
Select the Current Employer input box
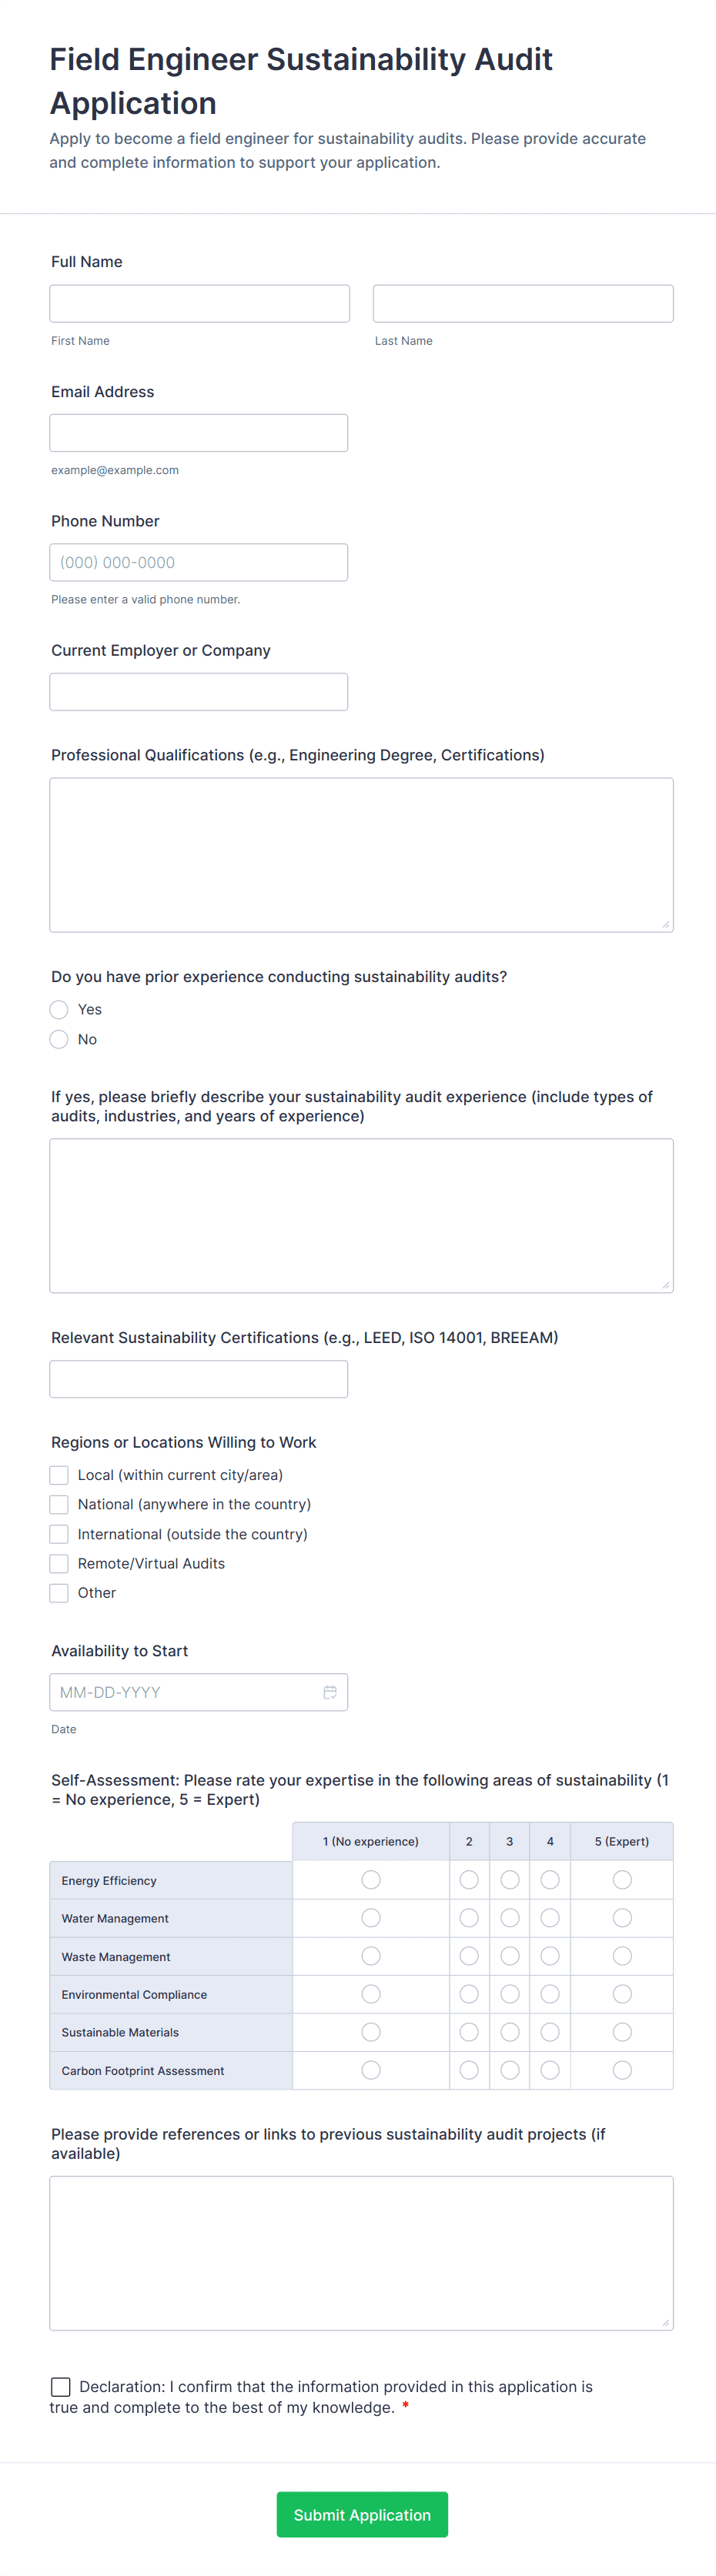[x=198, y=691]
